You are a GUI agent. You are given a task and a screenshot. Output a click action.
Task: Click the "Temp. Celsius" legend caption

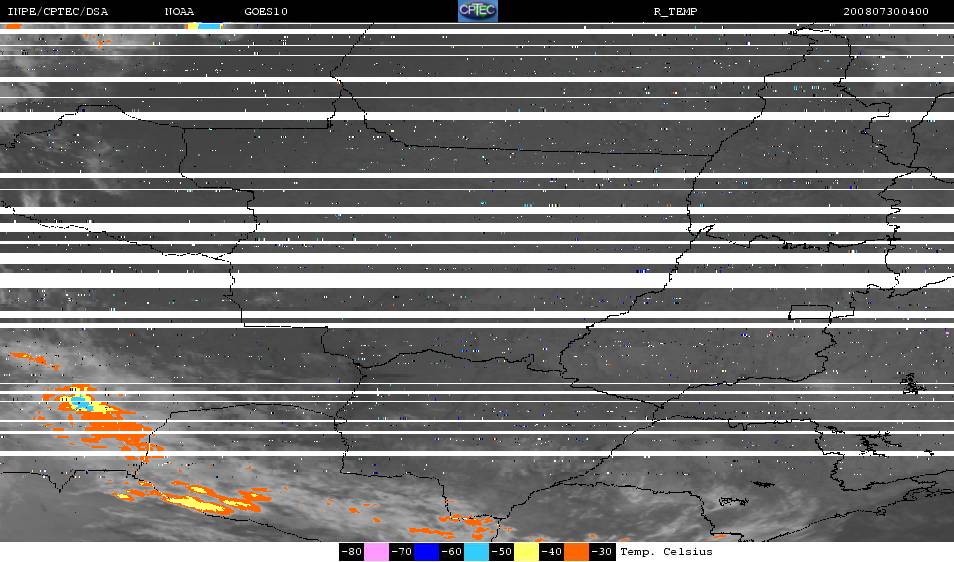666,552
